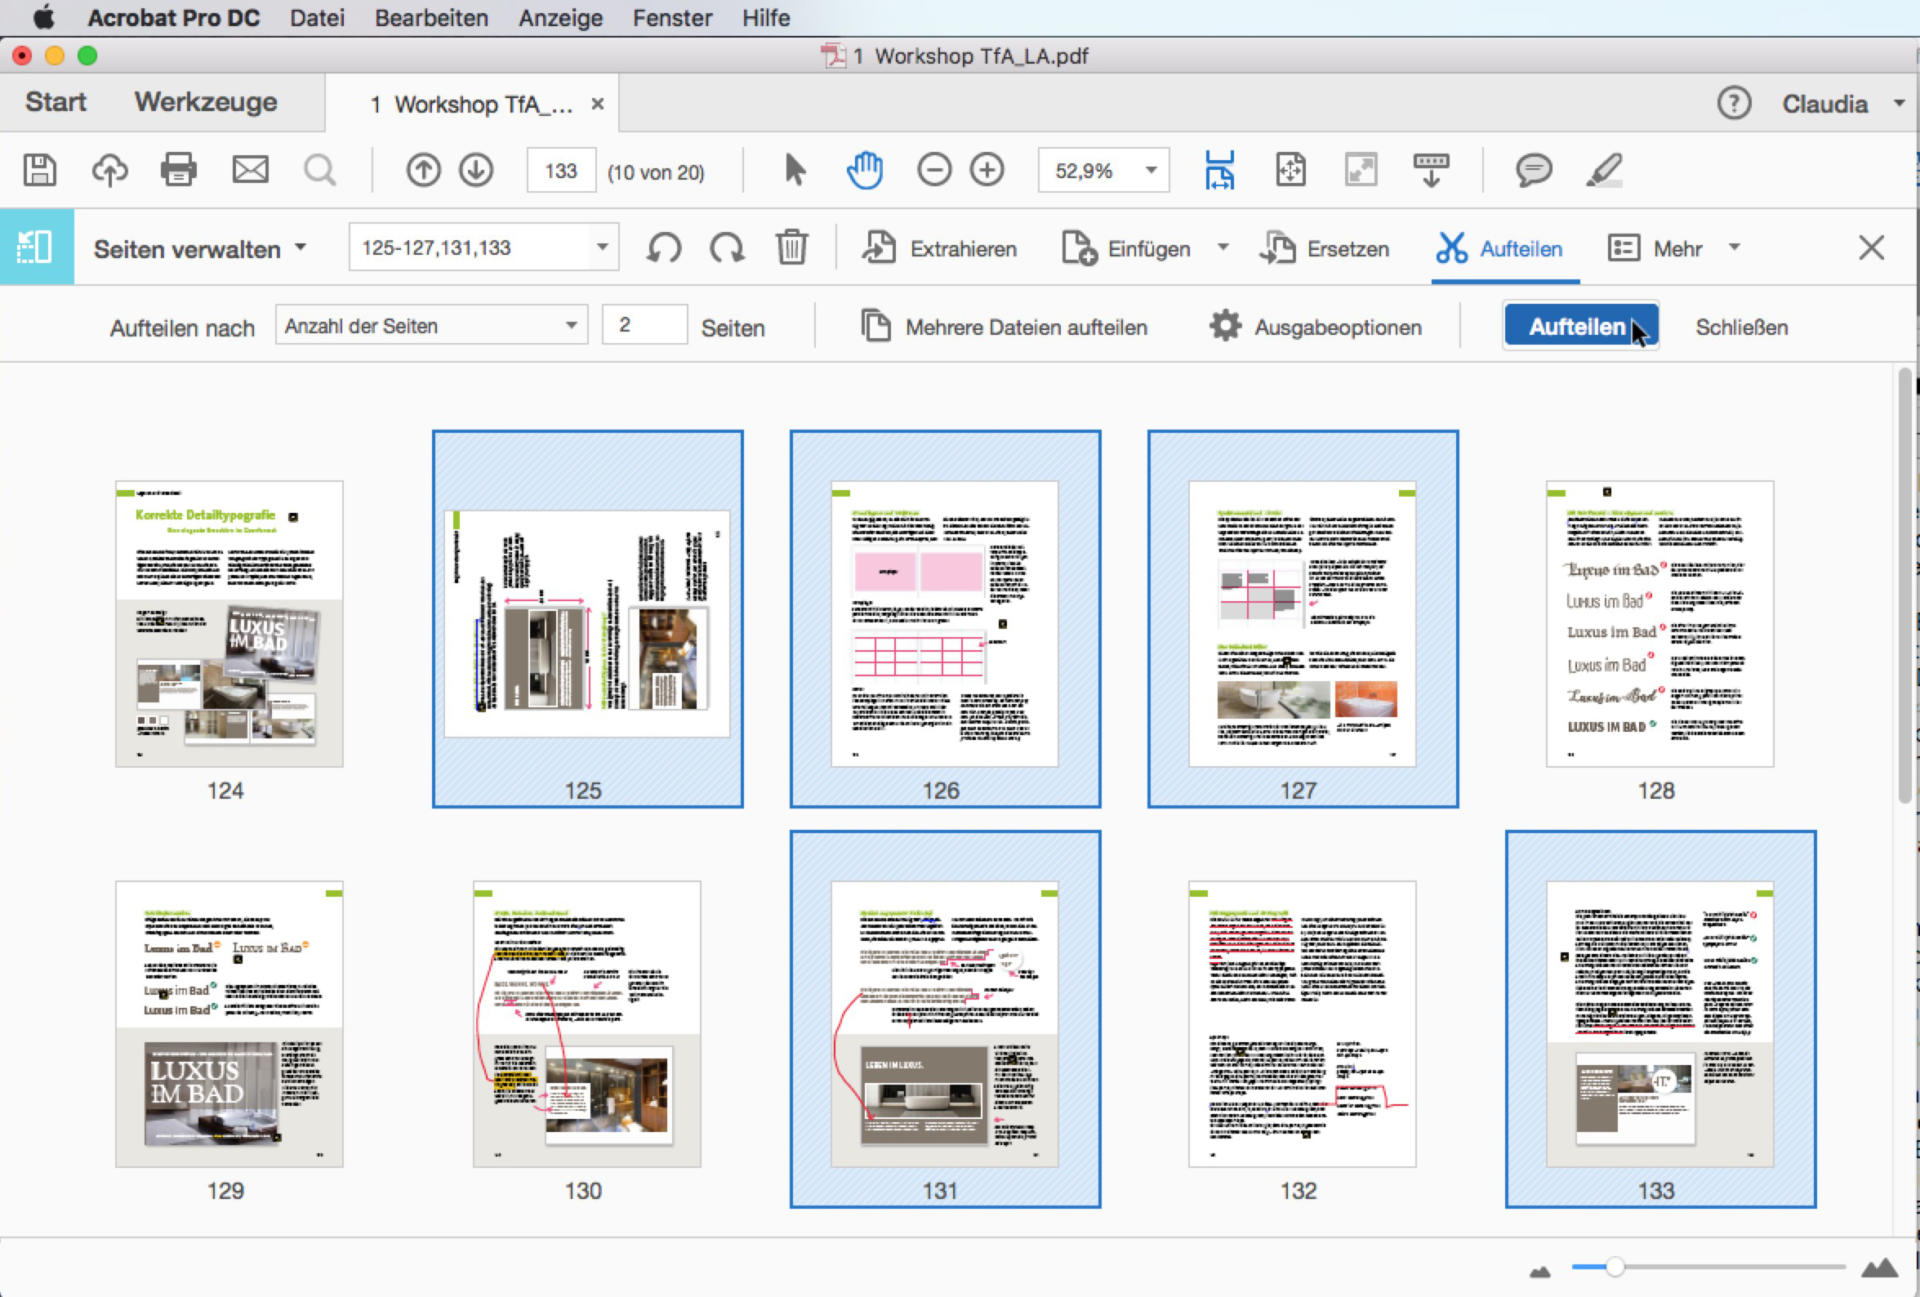Viewport: 1920px width, 1297px height.
Task: Close the Seiten verwalten toolbar with X
Action: [x=1871, y=248]
